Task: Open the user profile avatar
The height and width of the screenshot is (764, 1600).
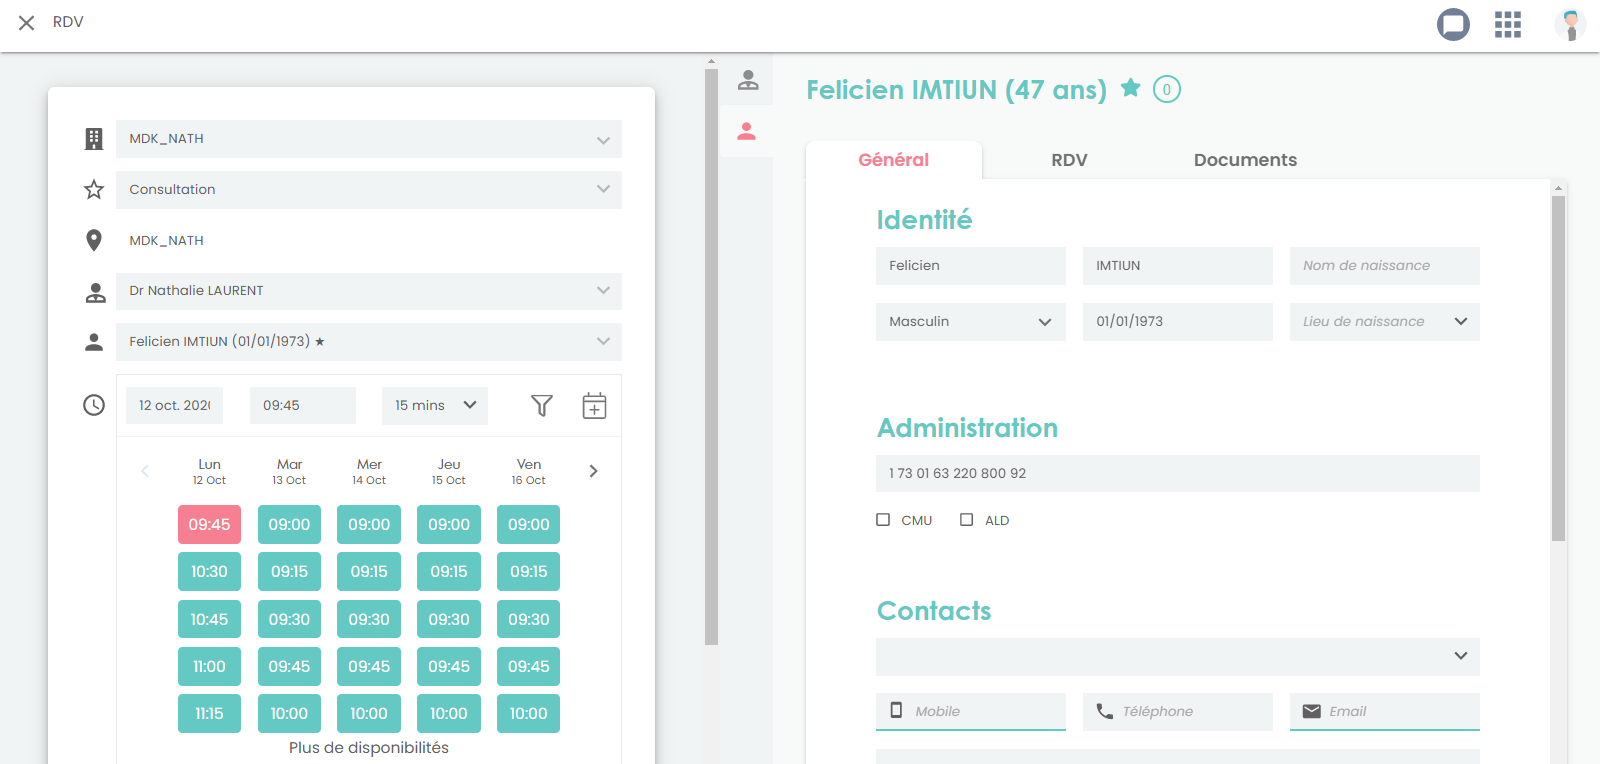Action: coord(1570,24)
